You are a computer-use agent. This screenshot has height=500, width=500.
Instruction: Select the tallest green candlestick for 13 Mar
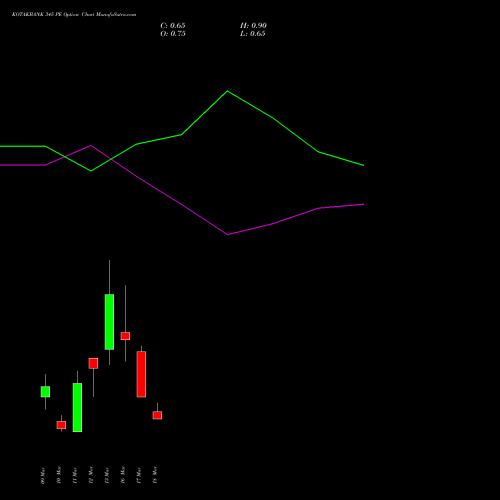coord(109,322)
